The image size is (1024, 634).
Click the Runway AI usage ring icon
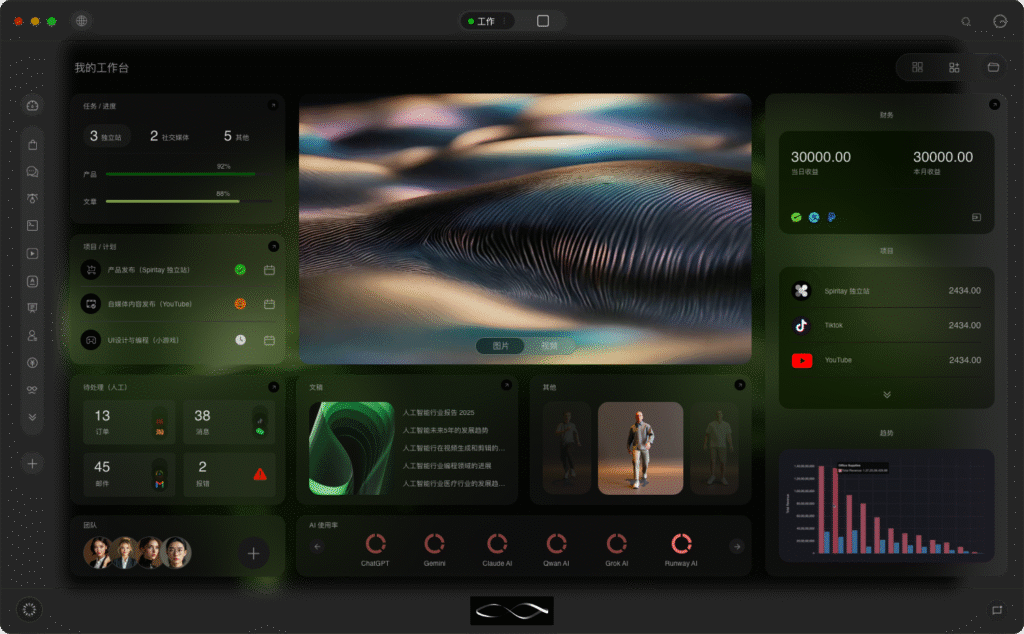click(682, 543)
